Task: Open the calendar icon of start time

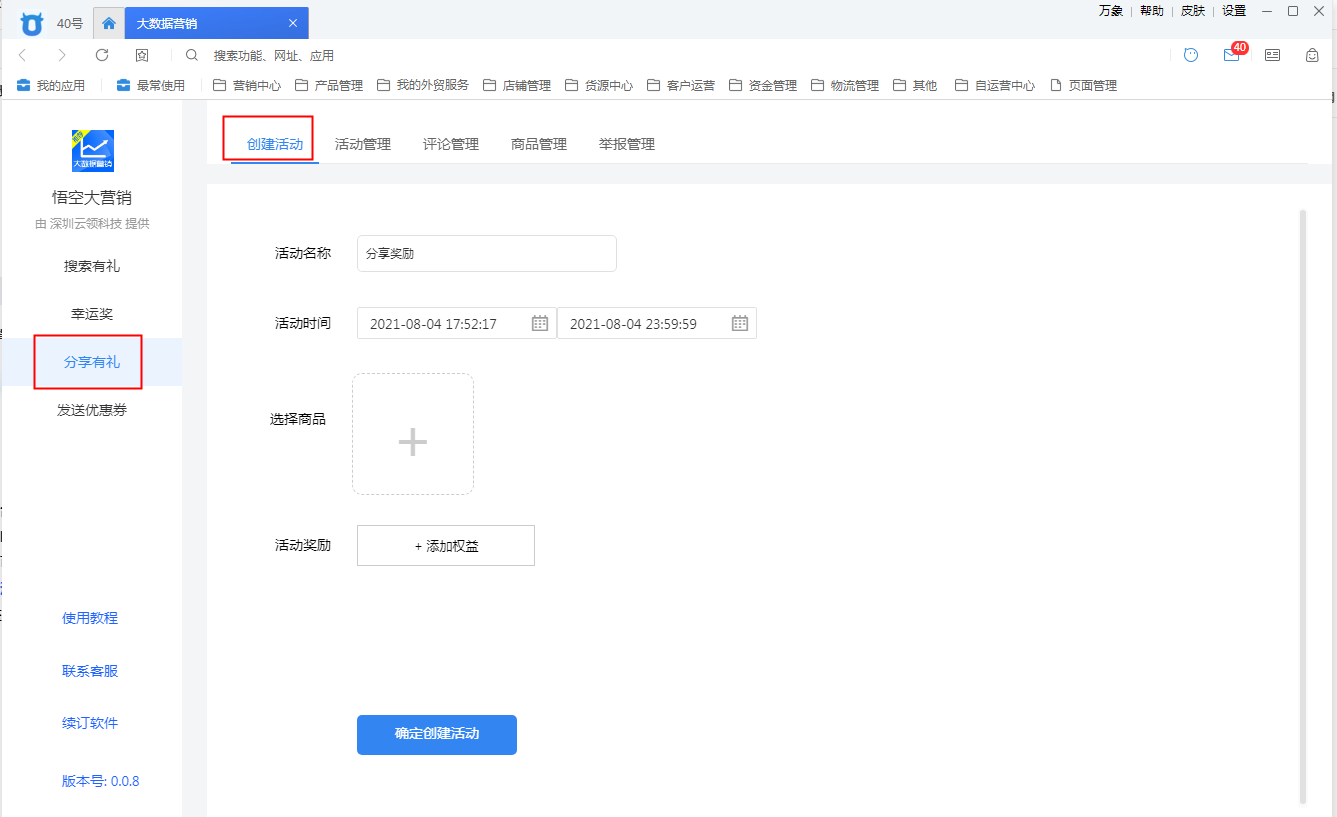Action: [540, 323]
